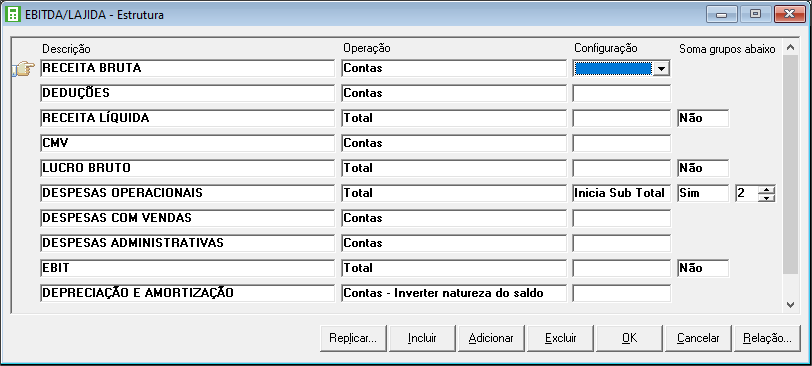Click the Operação field of DESPESAS COM VENDAS
This screenshot has width=812, height=366.
click(454, 218)
